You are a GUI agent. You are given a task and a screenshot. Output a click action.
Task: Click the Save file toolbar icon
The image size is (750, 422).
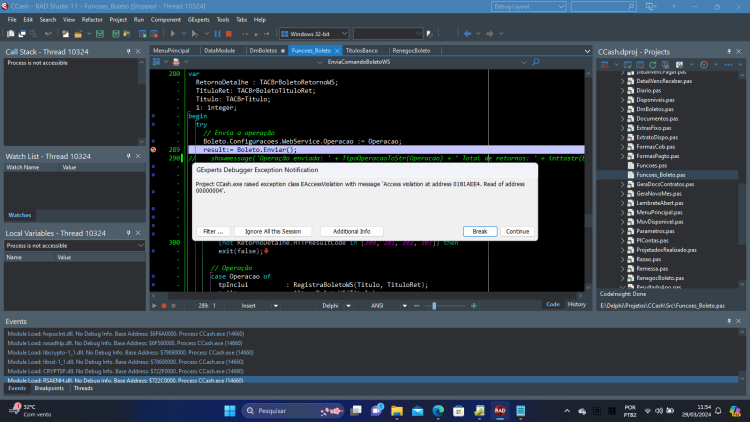pos(99,33)
